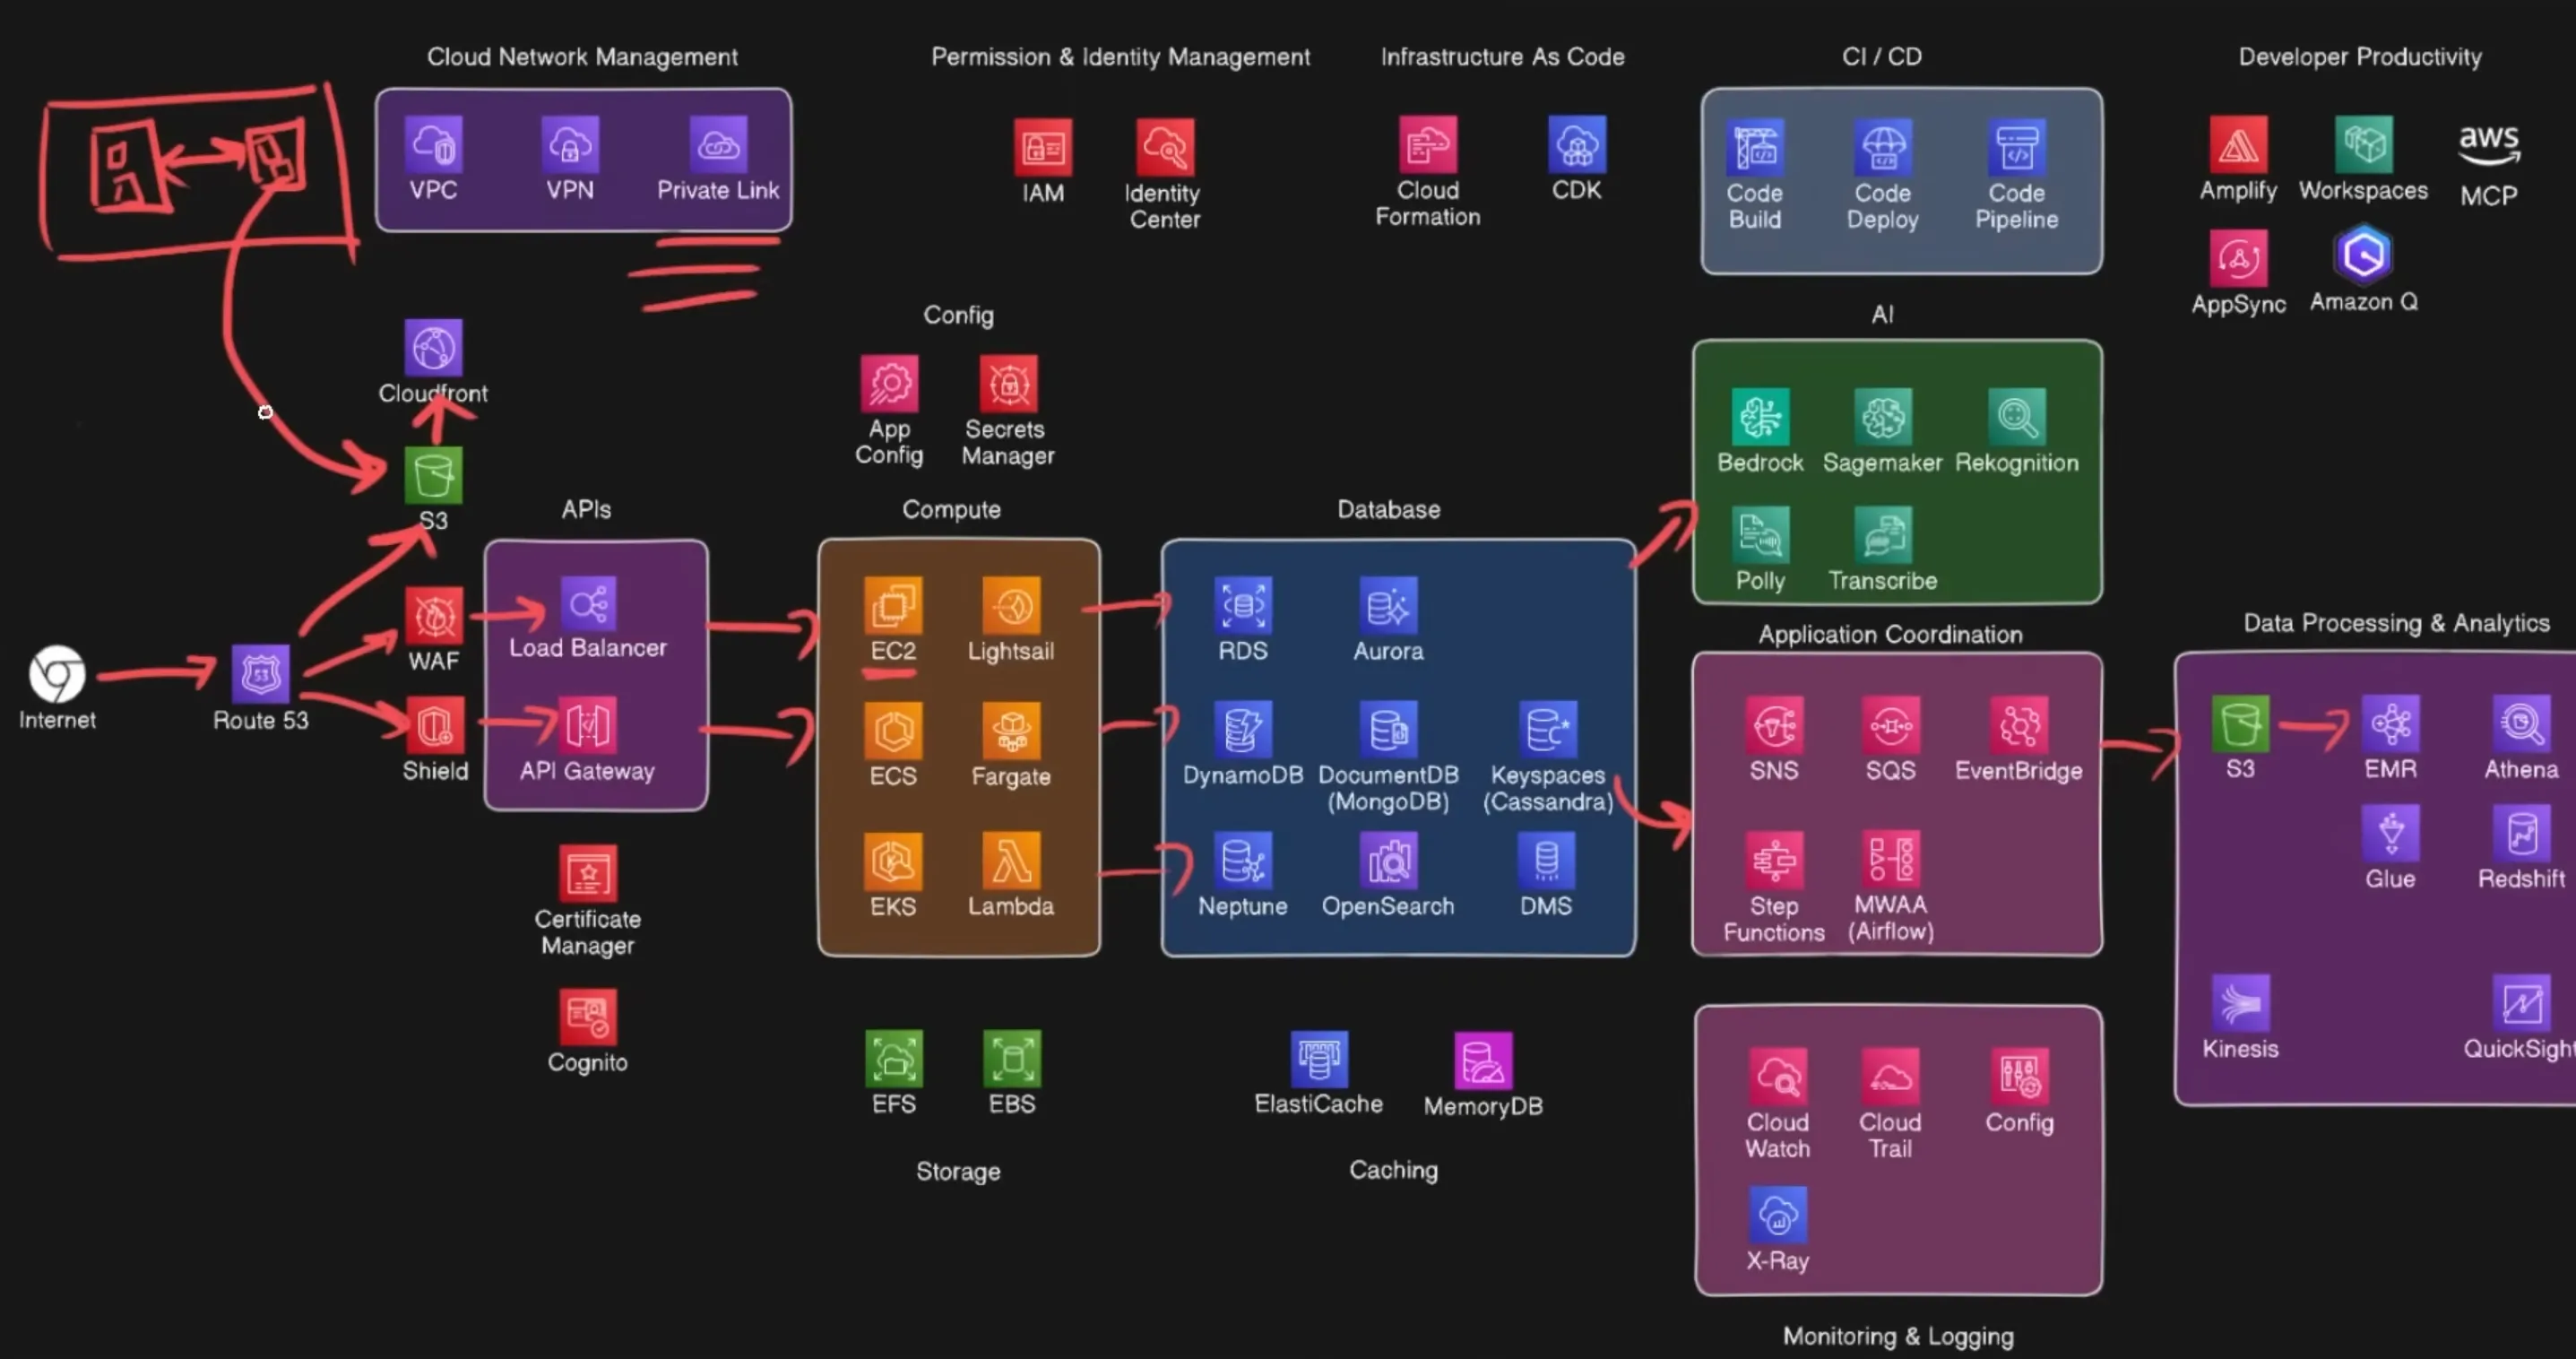The image size is (2576, 1359).
Task: Click the Database section heading
Action: click(x=1388, y=509)
